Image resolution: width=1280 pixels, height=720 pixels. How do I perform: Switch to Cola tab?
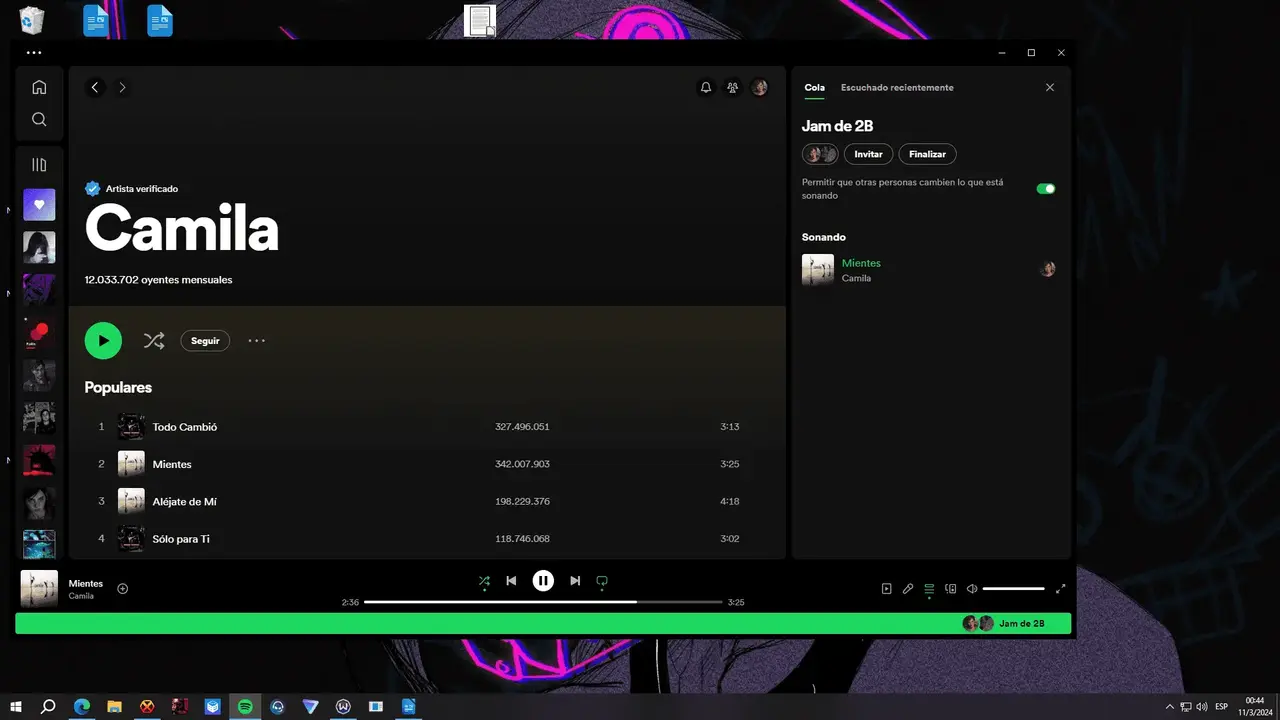click(815, 88)
